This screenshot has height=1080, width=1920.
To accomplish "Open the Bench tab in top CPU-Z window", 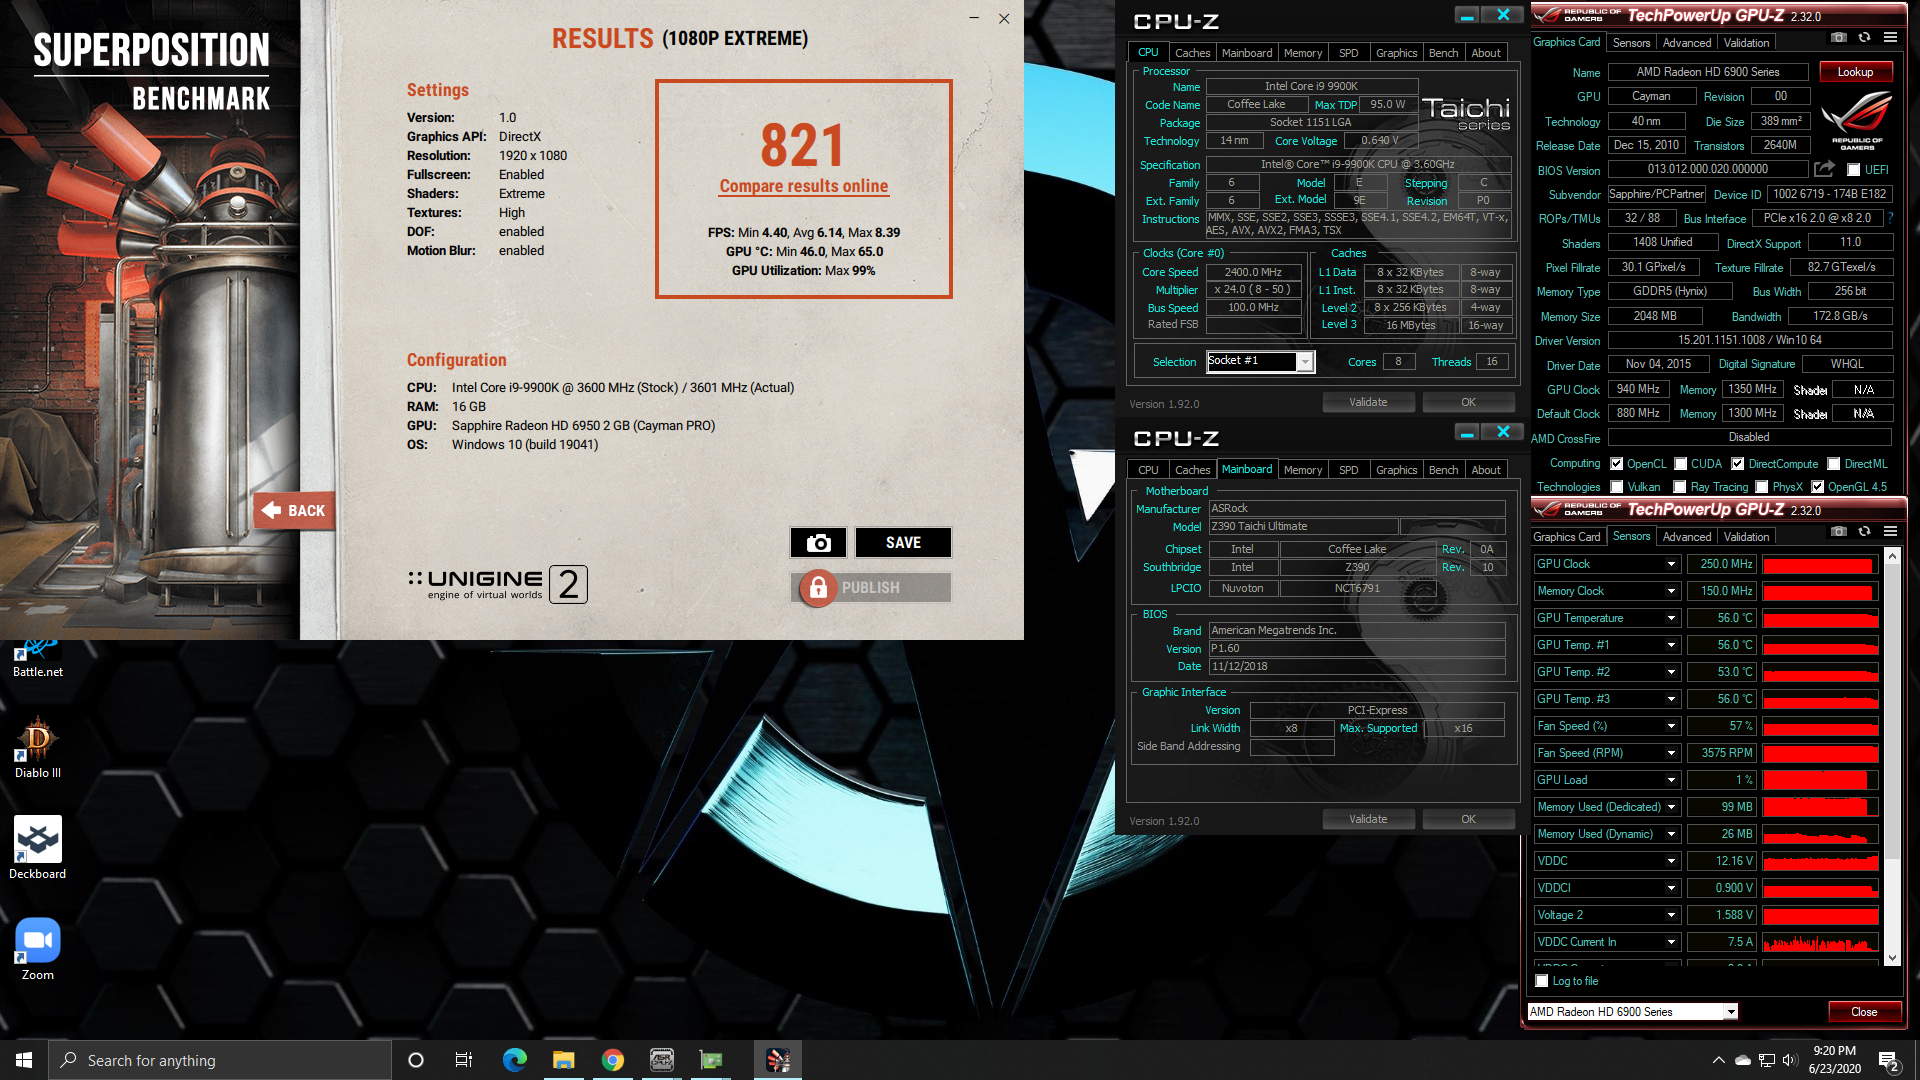I will [x=1443, y=53].
